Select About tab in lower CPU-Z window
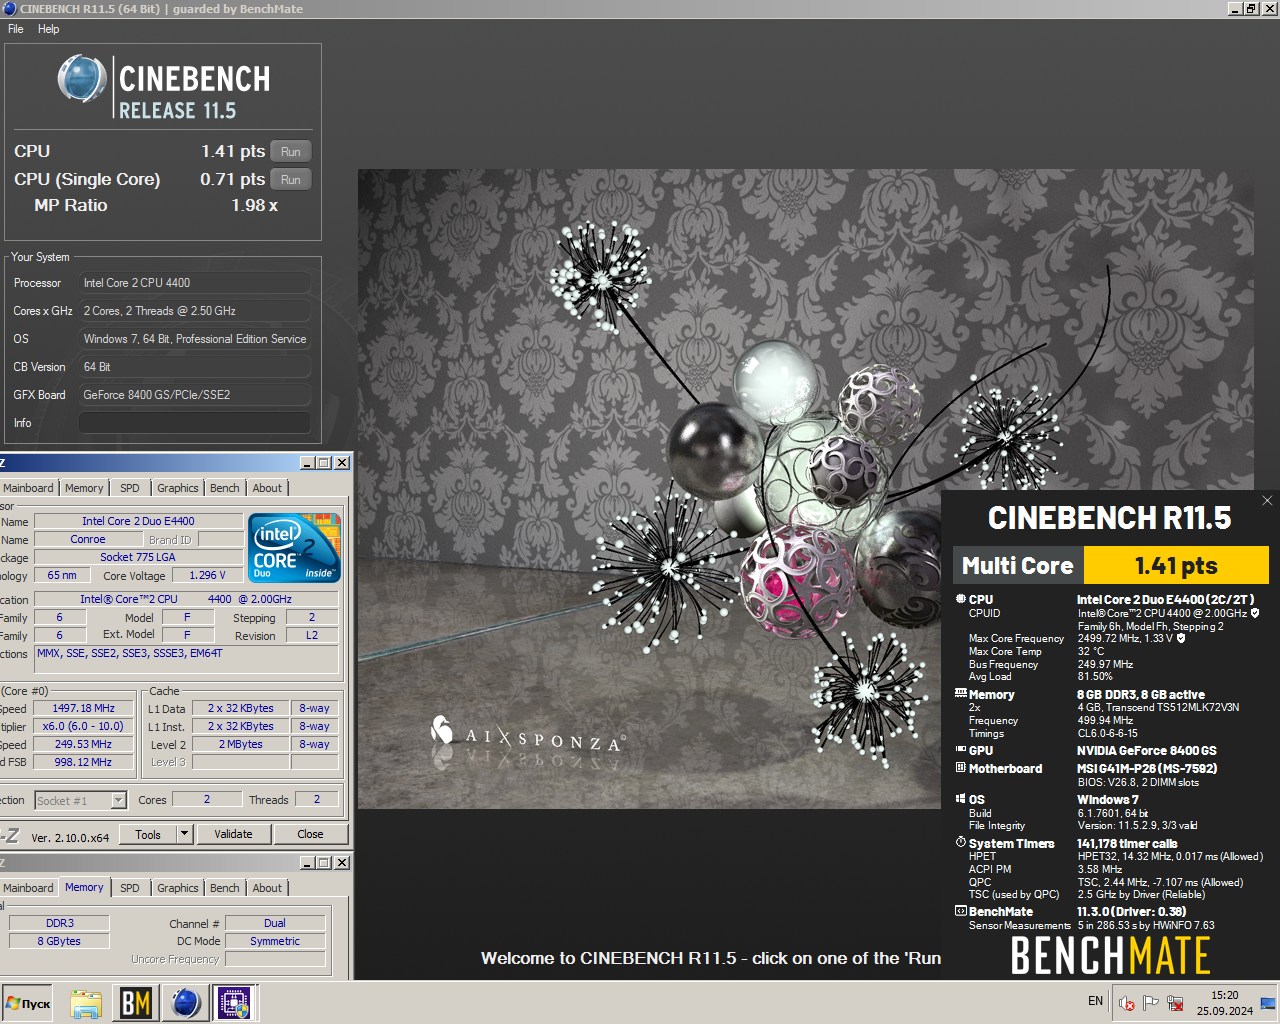This screenshot has width=1280, height=1024. pyautogui.click(x=267, y=888)
